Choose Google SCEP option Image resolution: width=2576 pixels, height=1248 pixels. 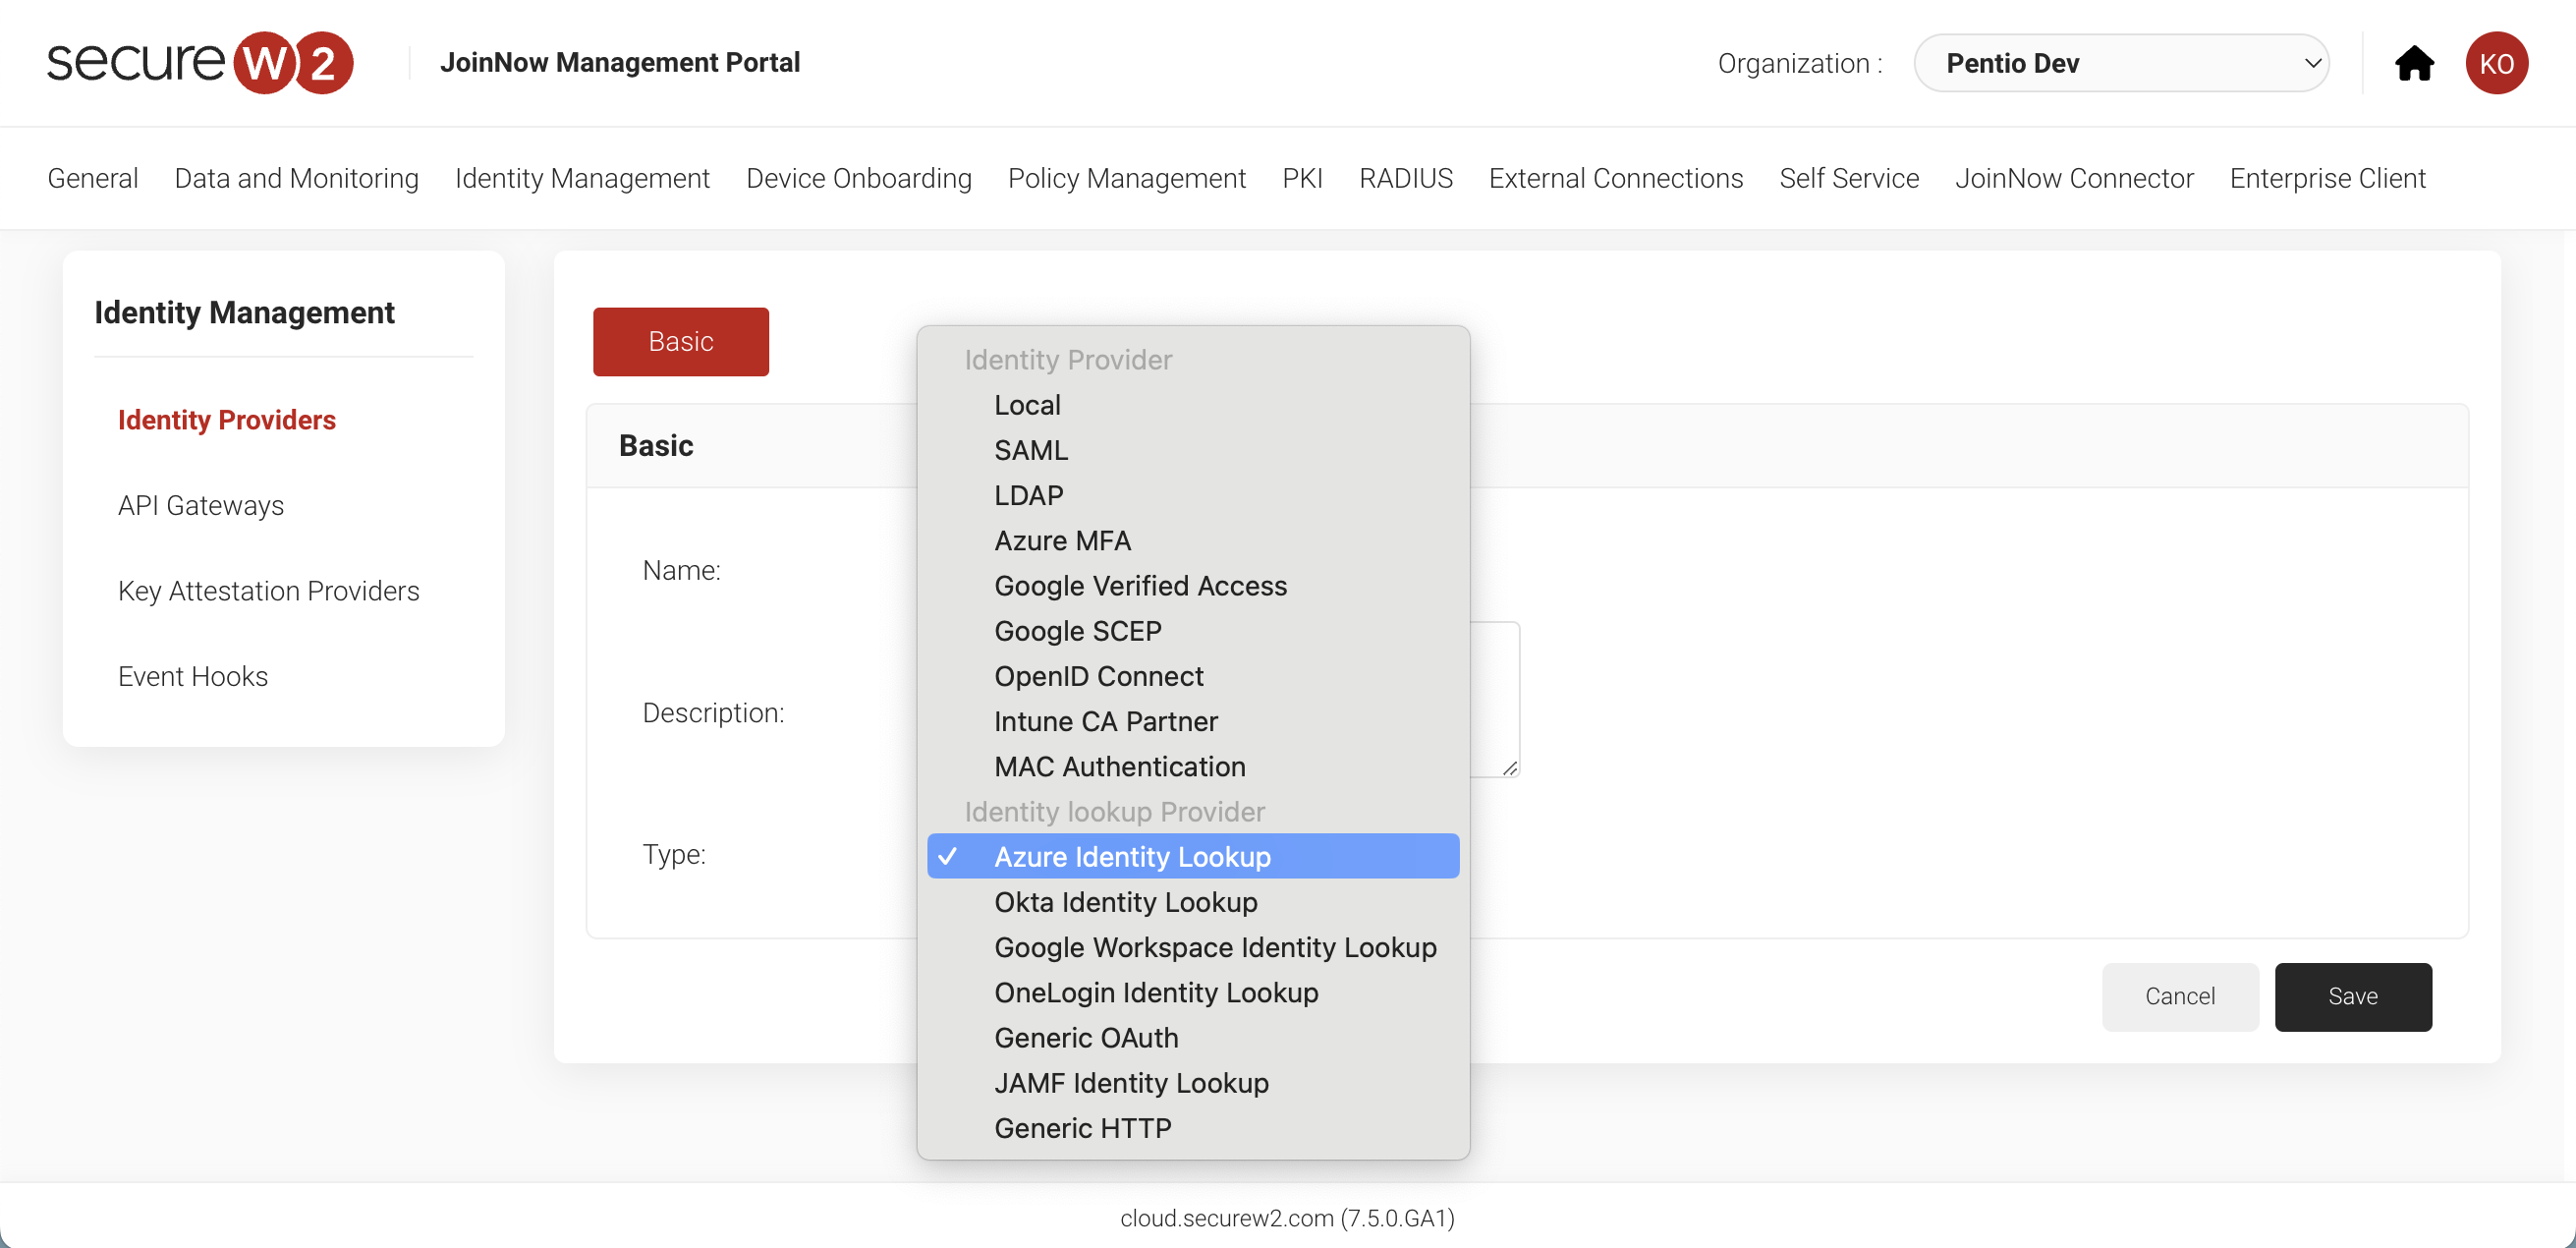pos(1192,631)
